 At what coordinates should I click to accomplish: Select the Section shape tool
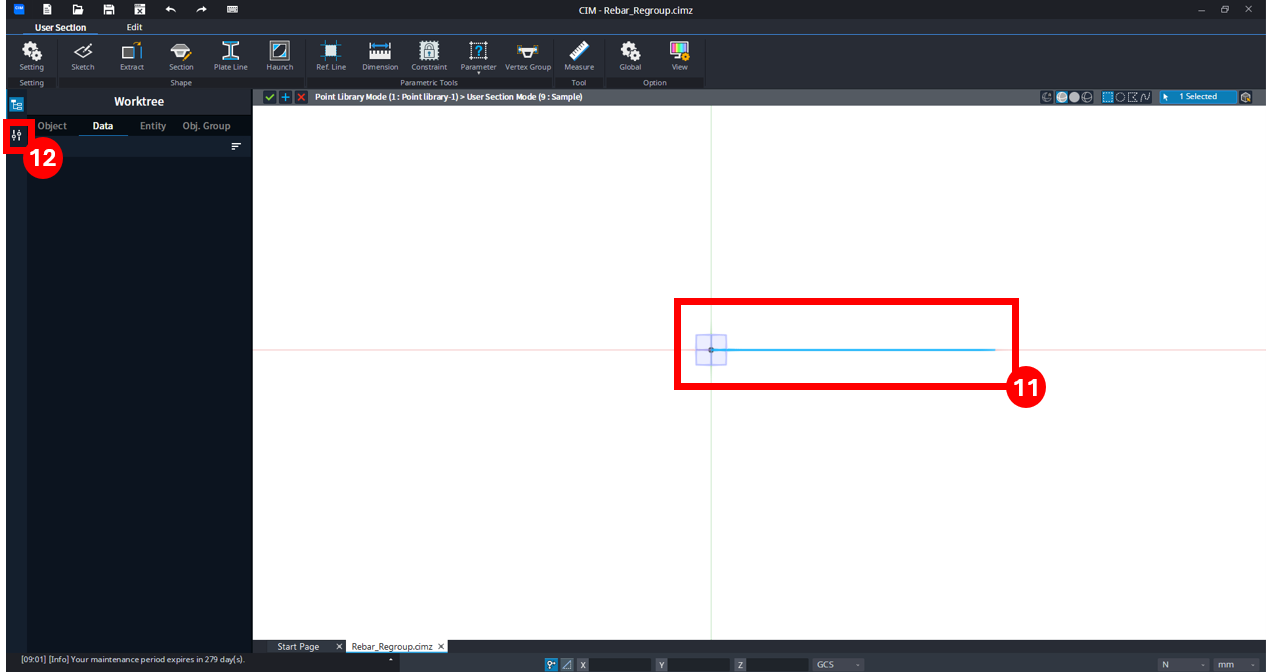[x=181, y=55]
